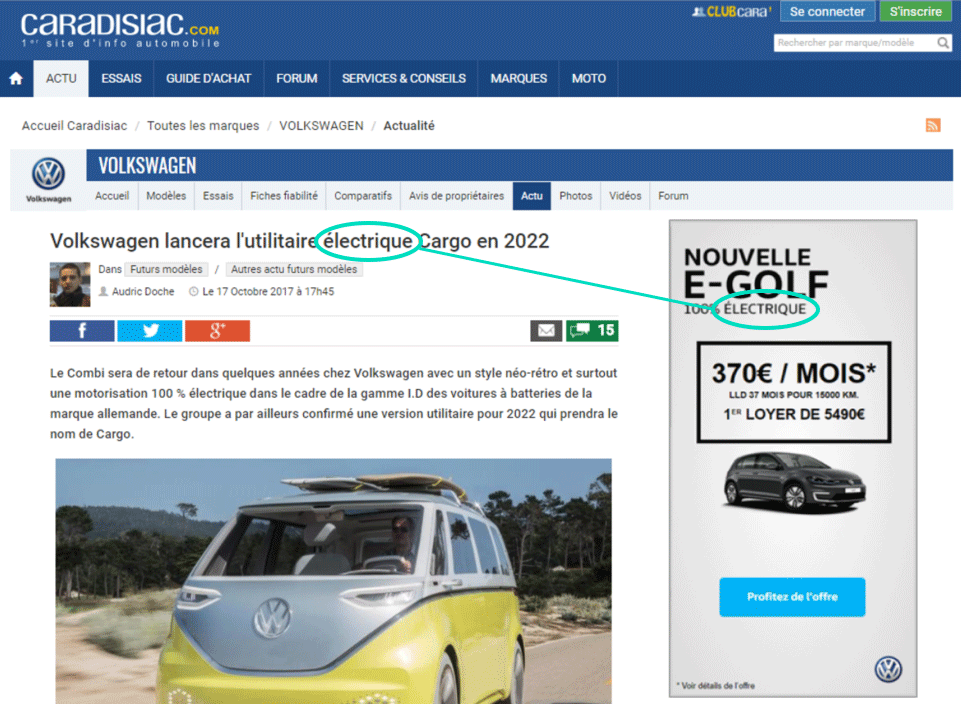
Task: Click Profitez de l'offre ad button
Action: tap(792, 597)
